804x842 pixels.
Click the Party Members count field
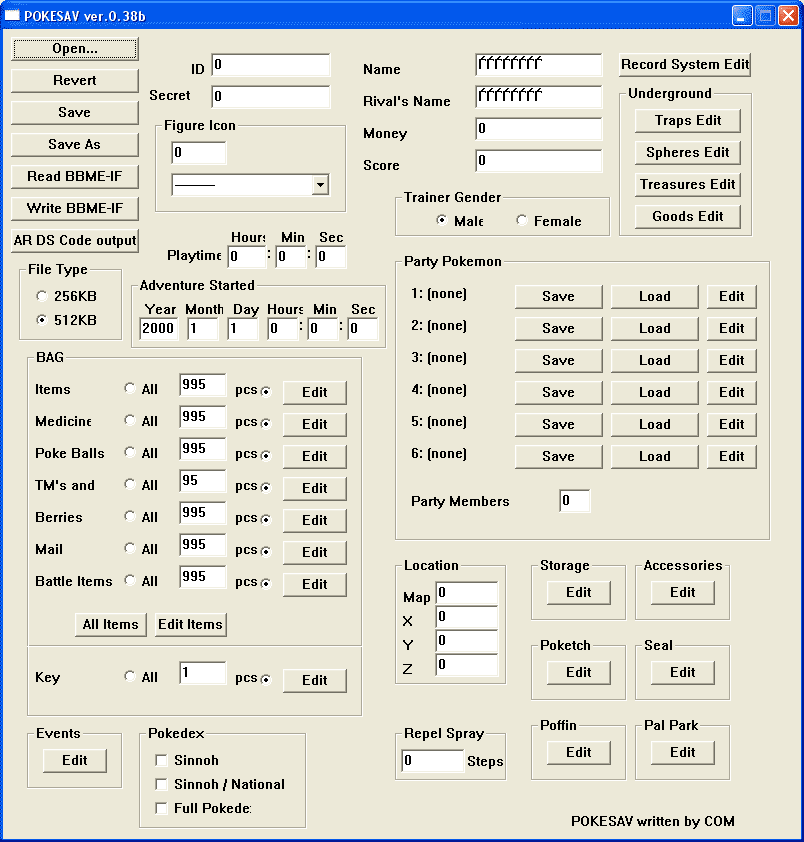(575, 501)
